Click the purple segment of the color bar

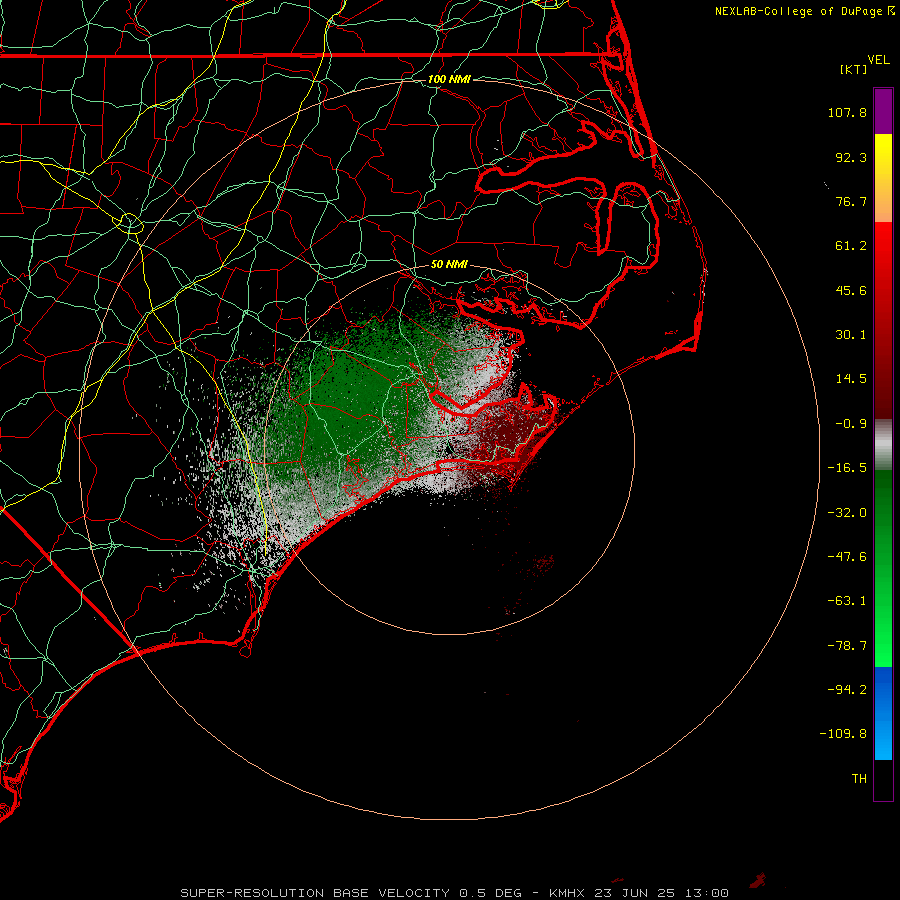[883, 111]
